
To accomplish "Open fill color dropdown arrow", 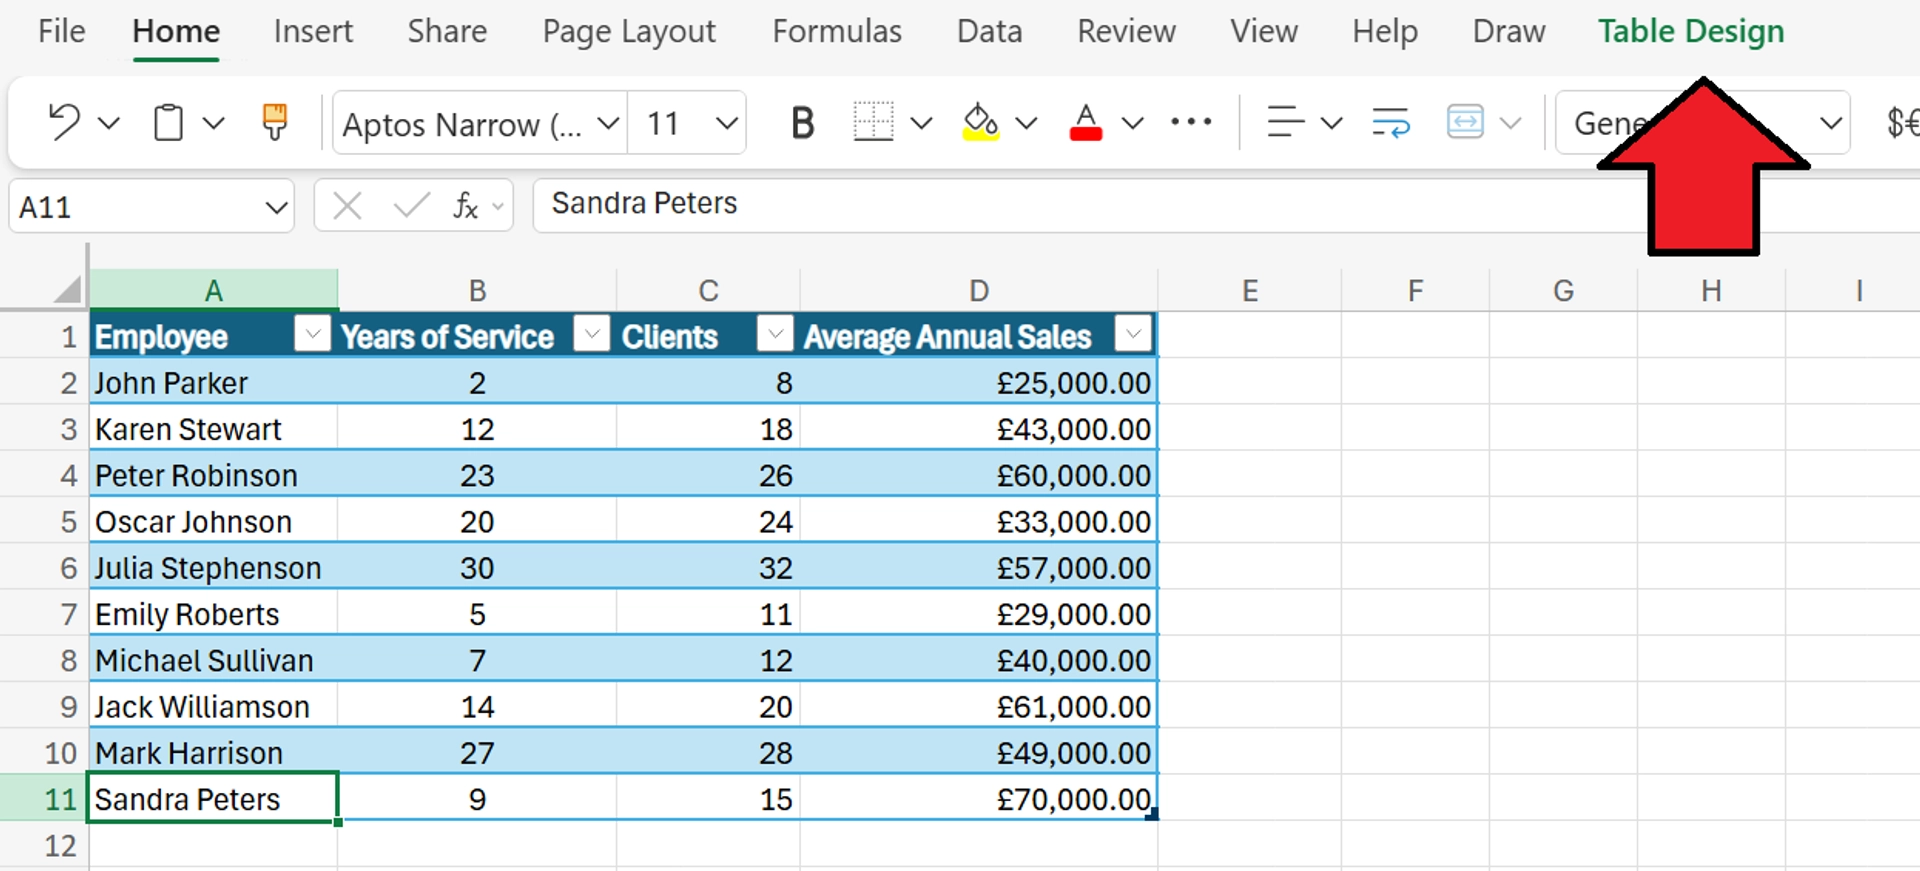I will (x=1026, y=123).
